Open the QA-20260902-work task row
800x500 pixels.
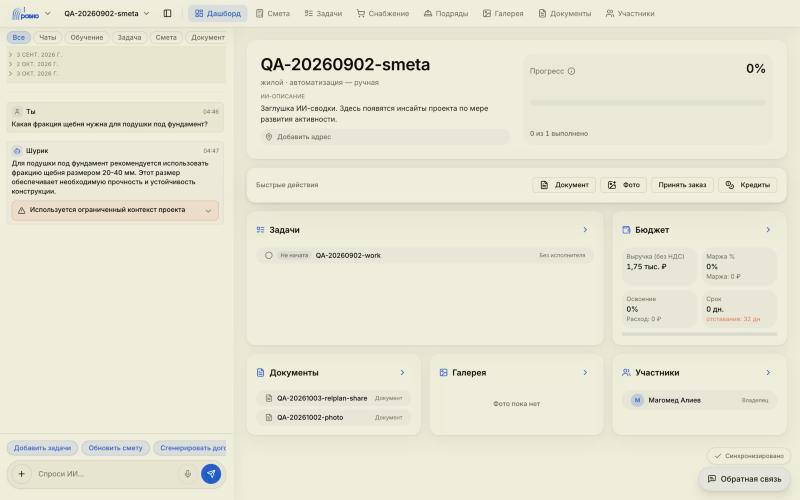click(424, 256)
